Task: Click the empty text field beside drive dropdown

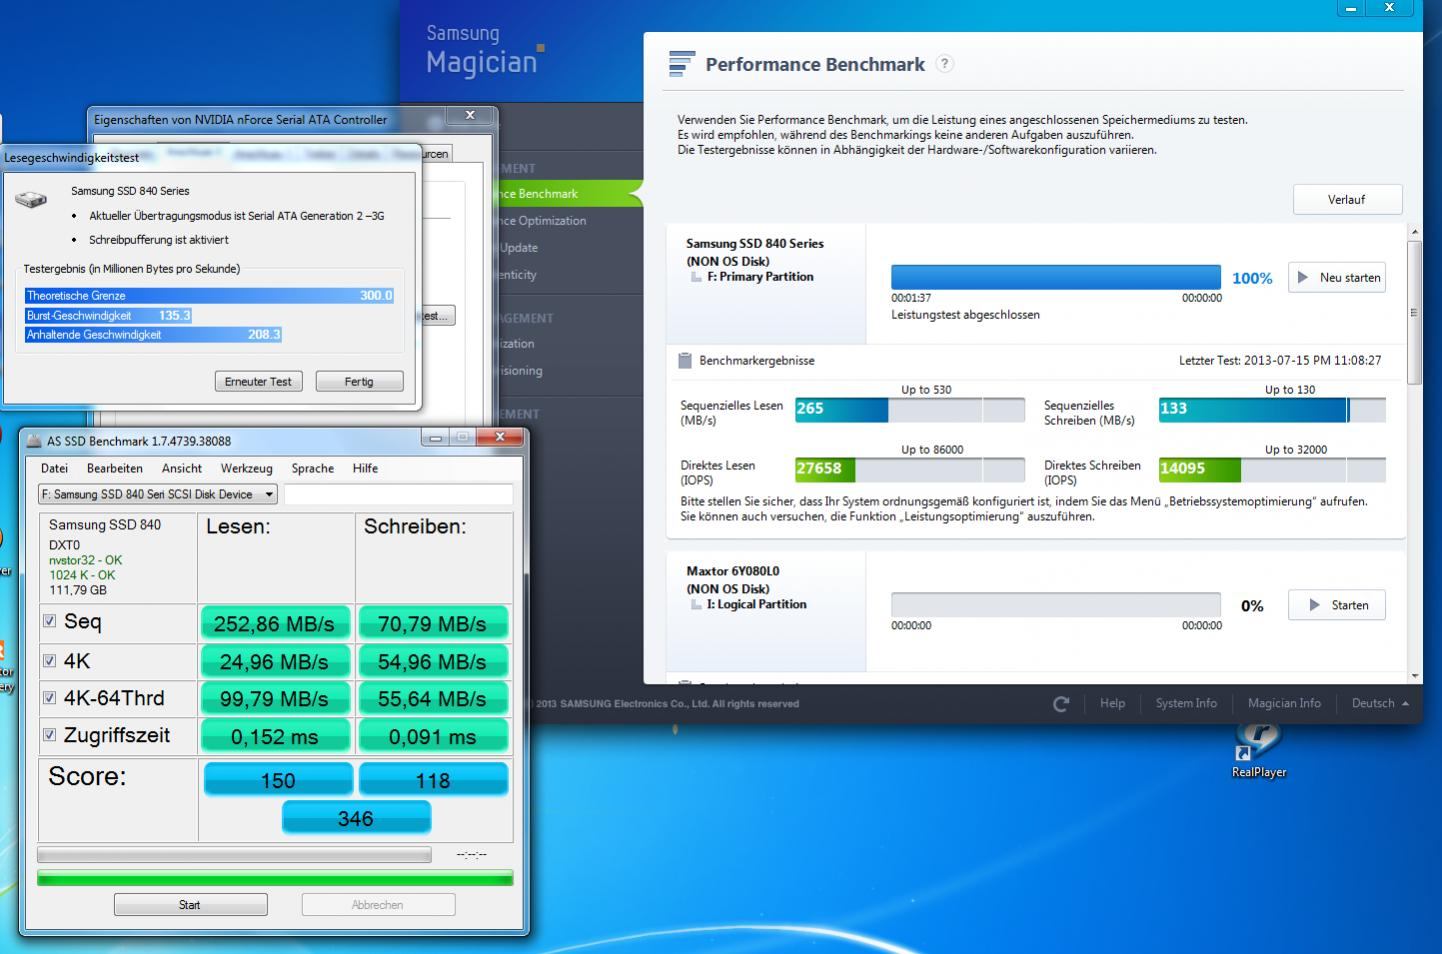Action: pyautogui.click(x=399, y=494)
